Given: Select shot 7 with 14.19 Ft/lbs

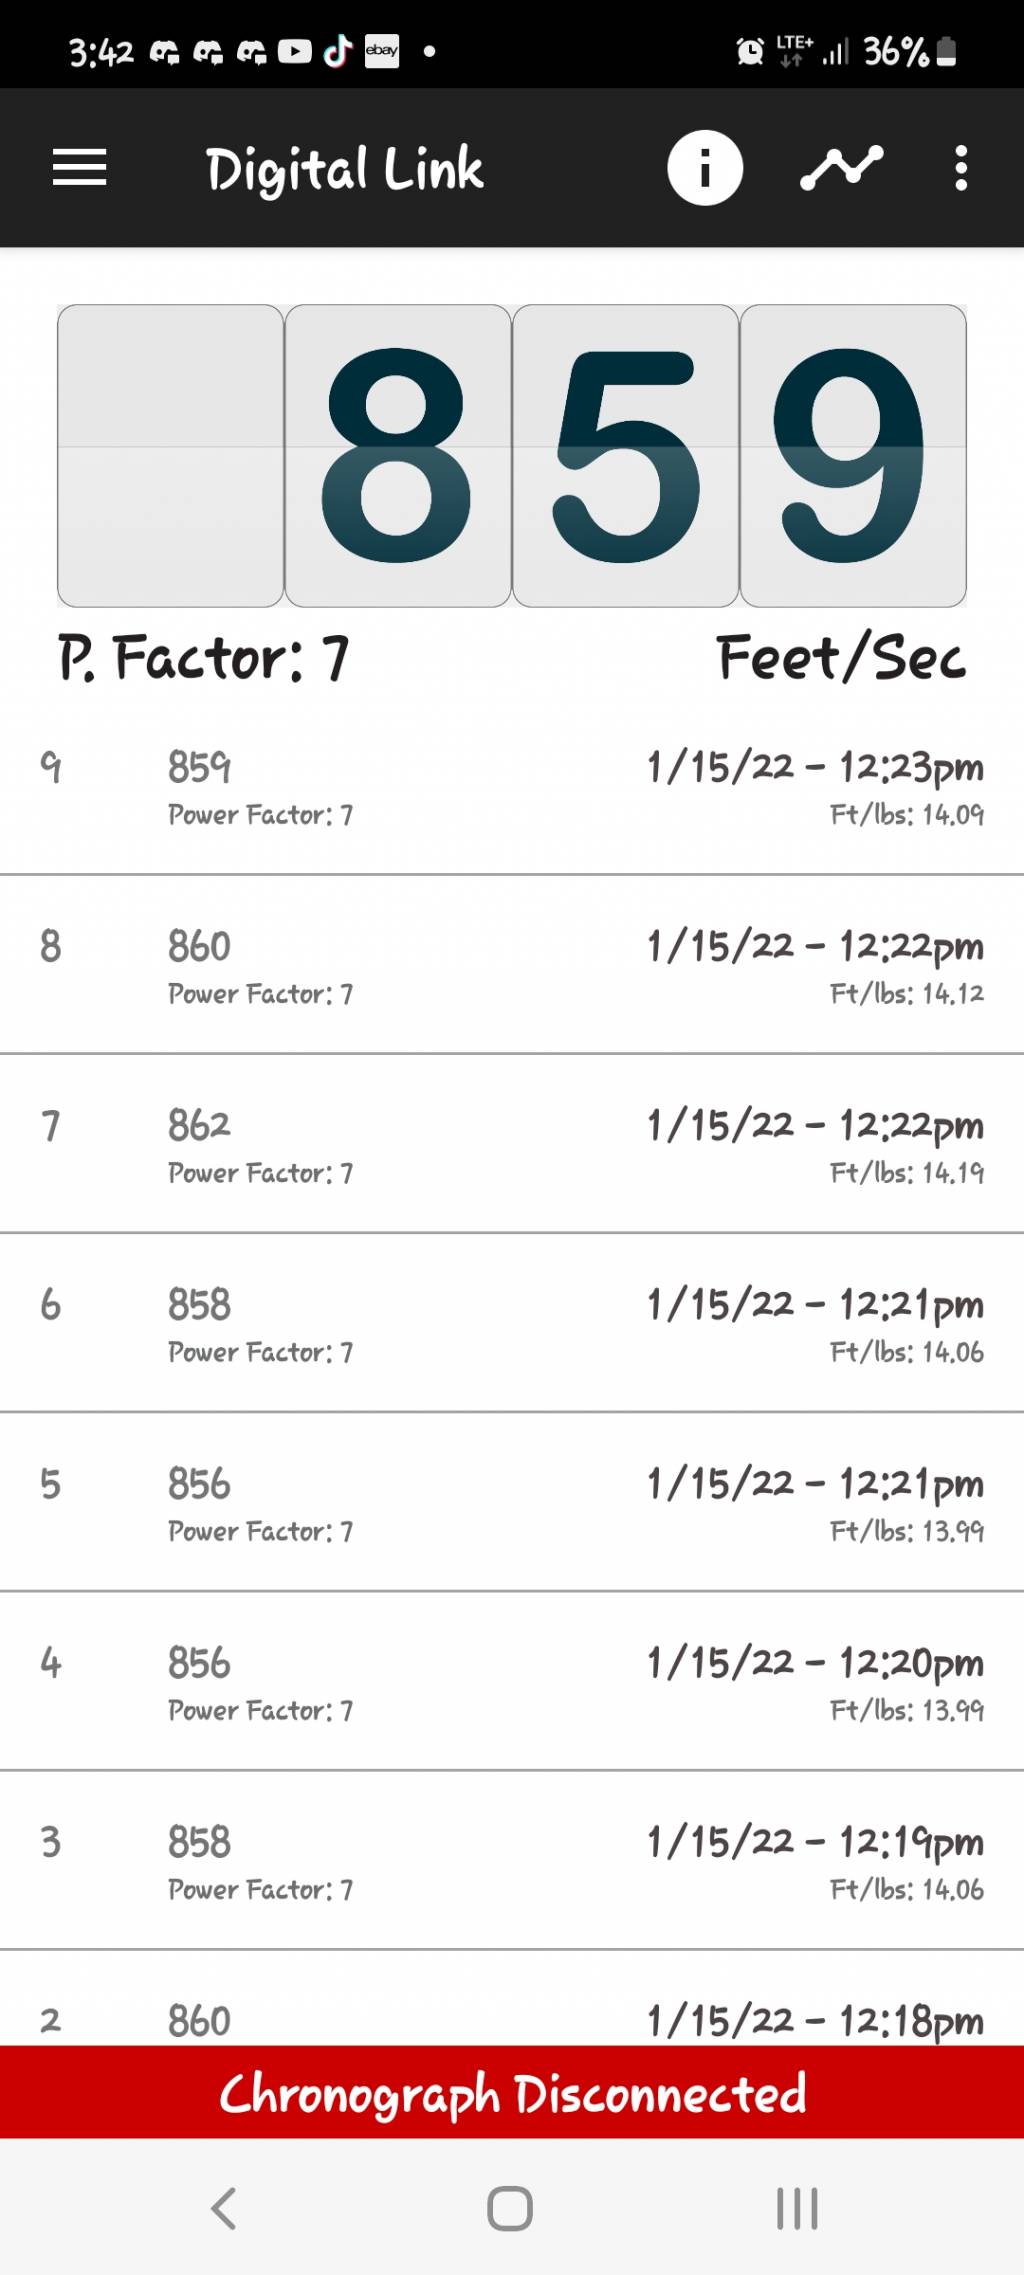Looking at the screenshot, I should tap(512, 1144).
